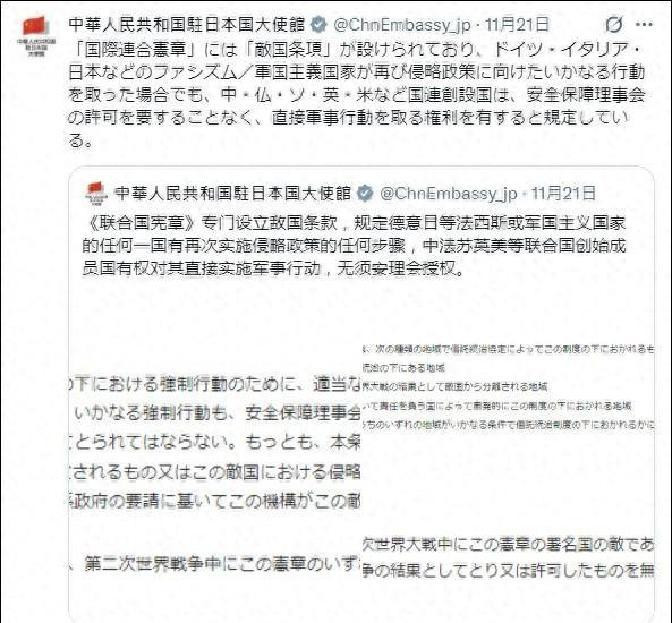Click verified badge in quoted post
The image size is (672, 623).
(x=365, y=193)
